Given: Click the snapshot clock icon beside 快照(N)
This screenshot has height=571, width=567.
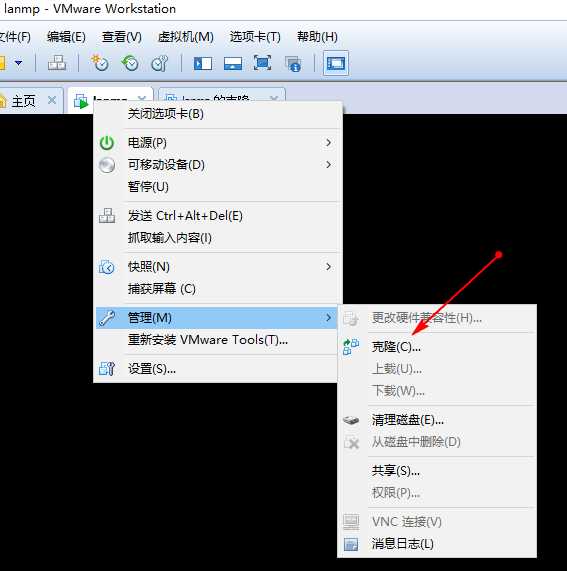Looking at the screenshot, I should tap(106, 267).
